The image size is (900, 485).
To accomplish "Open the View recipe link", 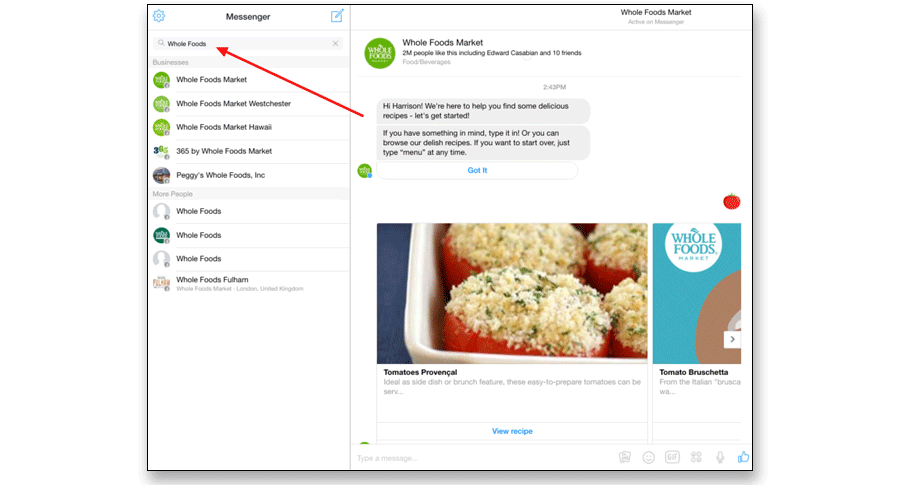I will click(x=512, y=431).
